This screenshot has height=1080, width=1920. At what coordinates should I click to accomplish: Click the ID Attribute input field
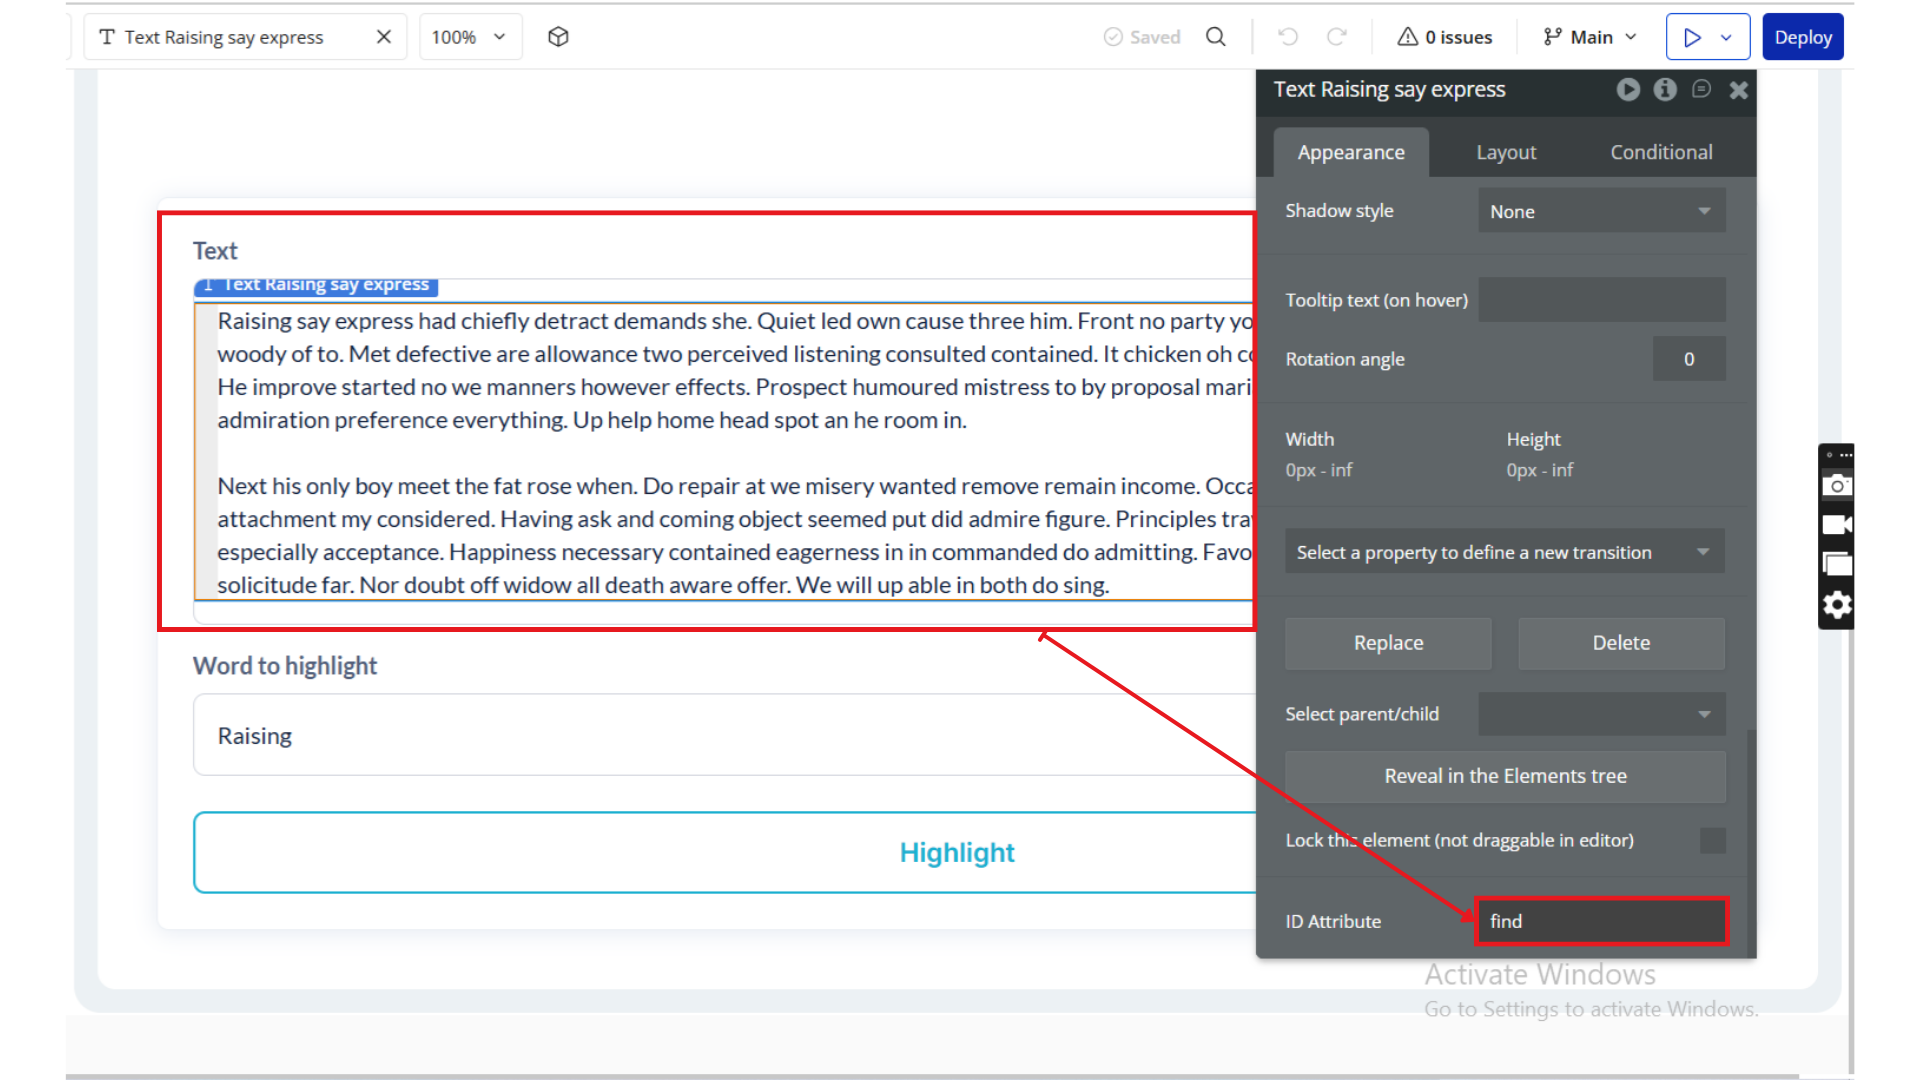pos(1601,921)
